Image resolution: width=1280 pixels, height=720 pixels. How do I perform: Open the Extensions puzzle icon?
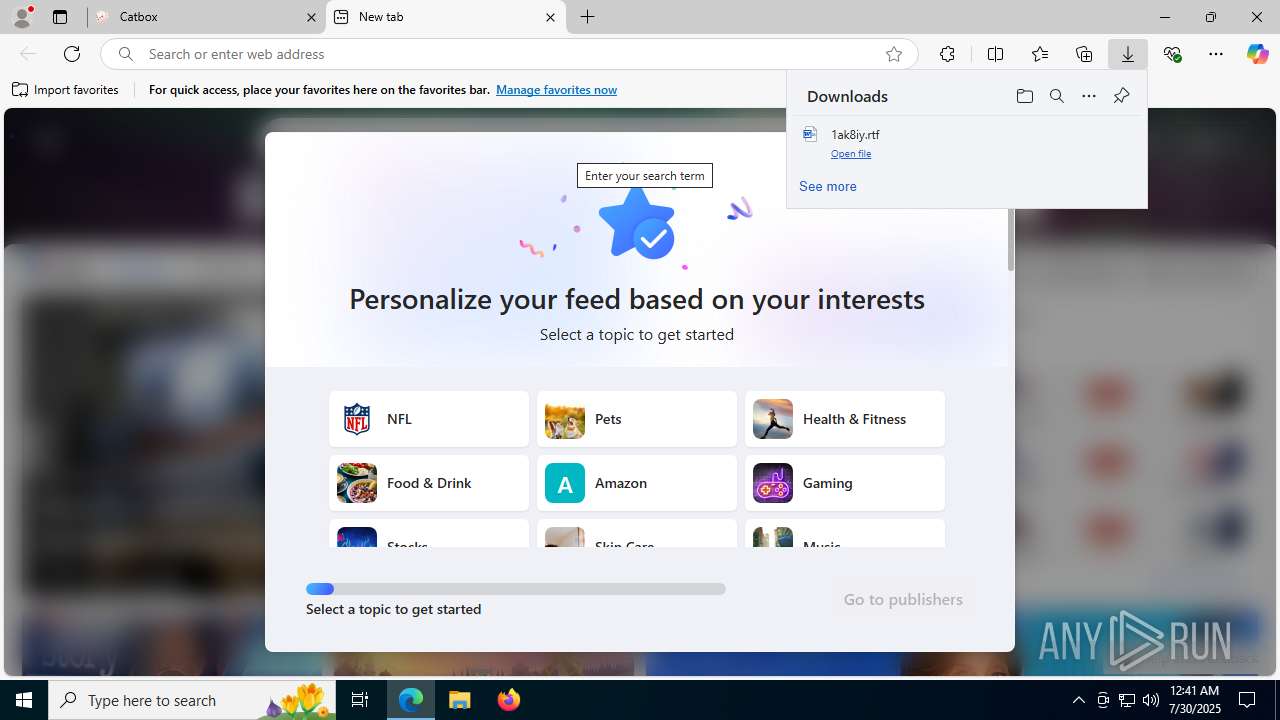click(947, 54)
